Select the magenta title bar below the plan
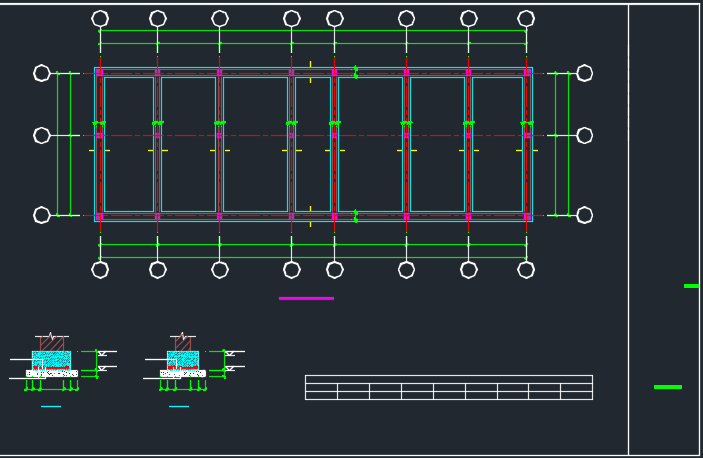703x458 pixels. pos(306,298)
